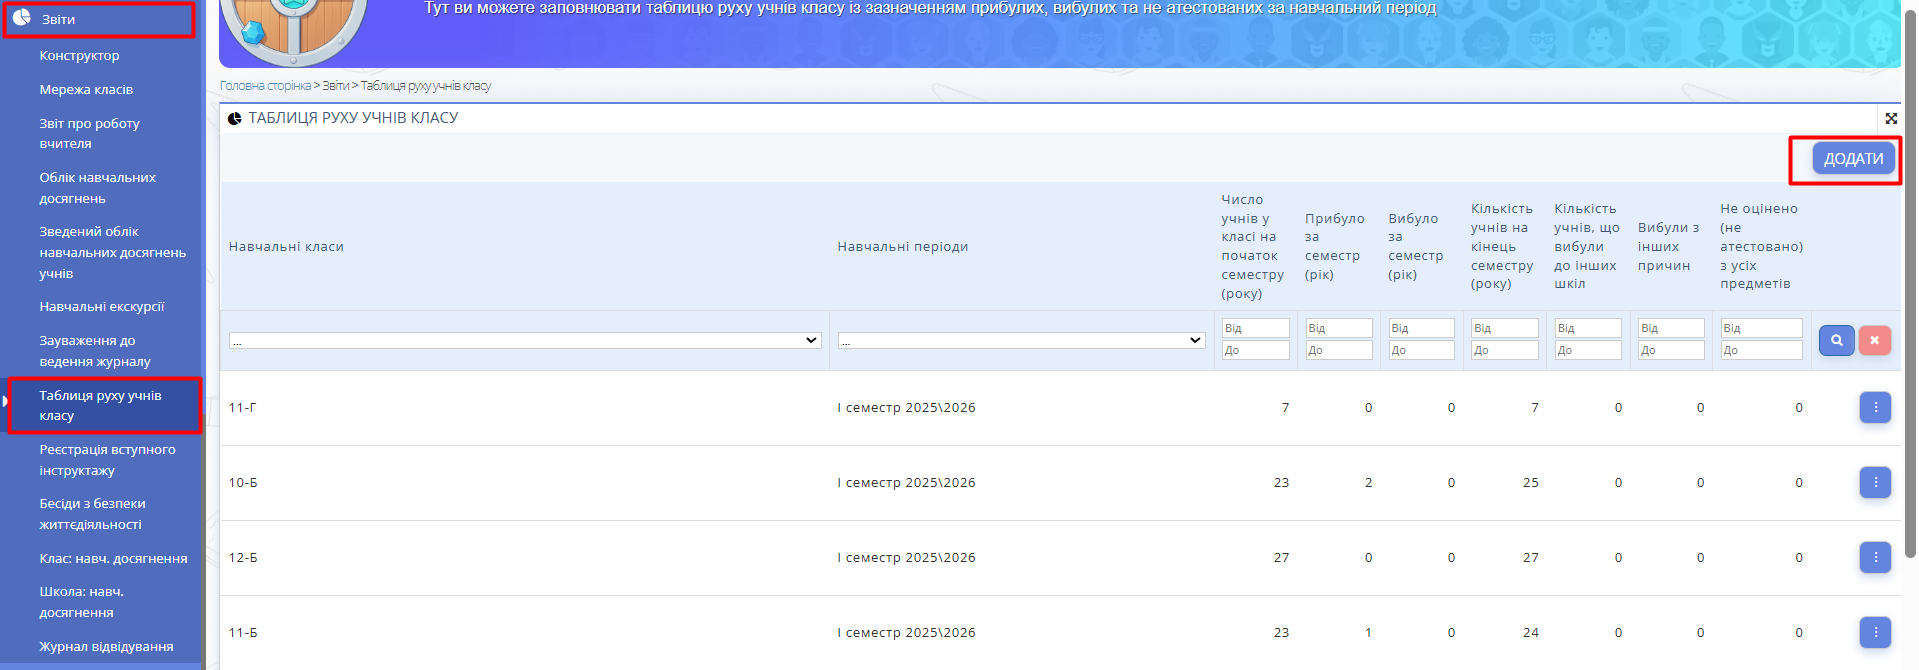This screenshot has height=670, width=1919.
Task: Open actions menu for class 11-Г row
Action: click(1875, 408)
